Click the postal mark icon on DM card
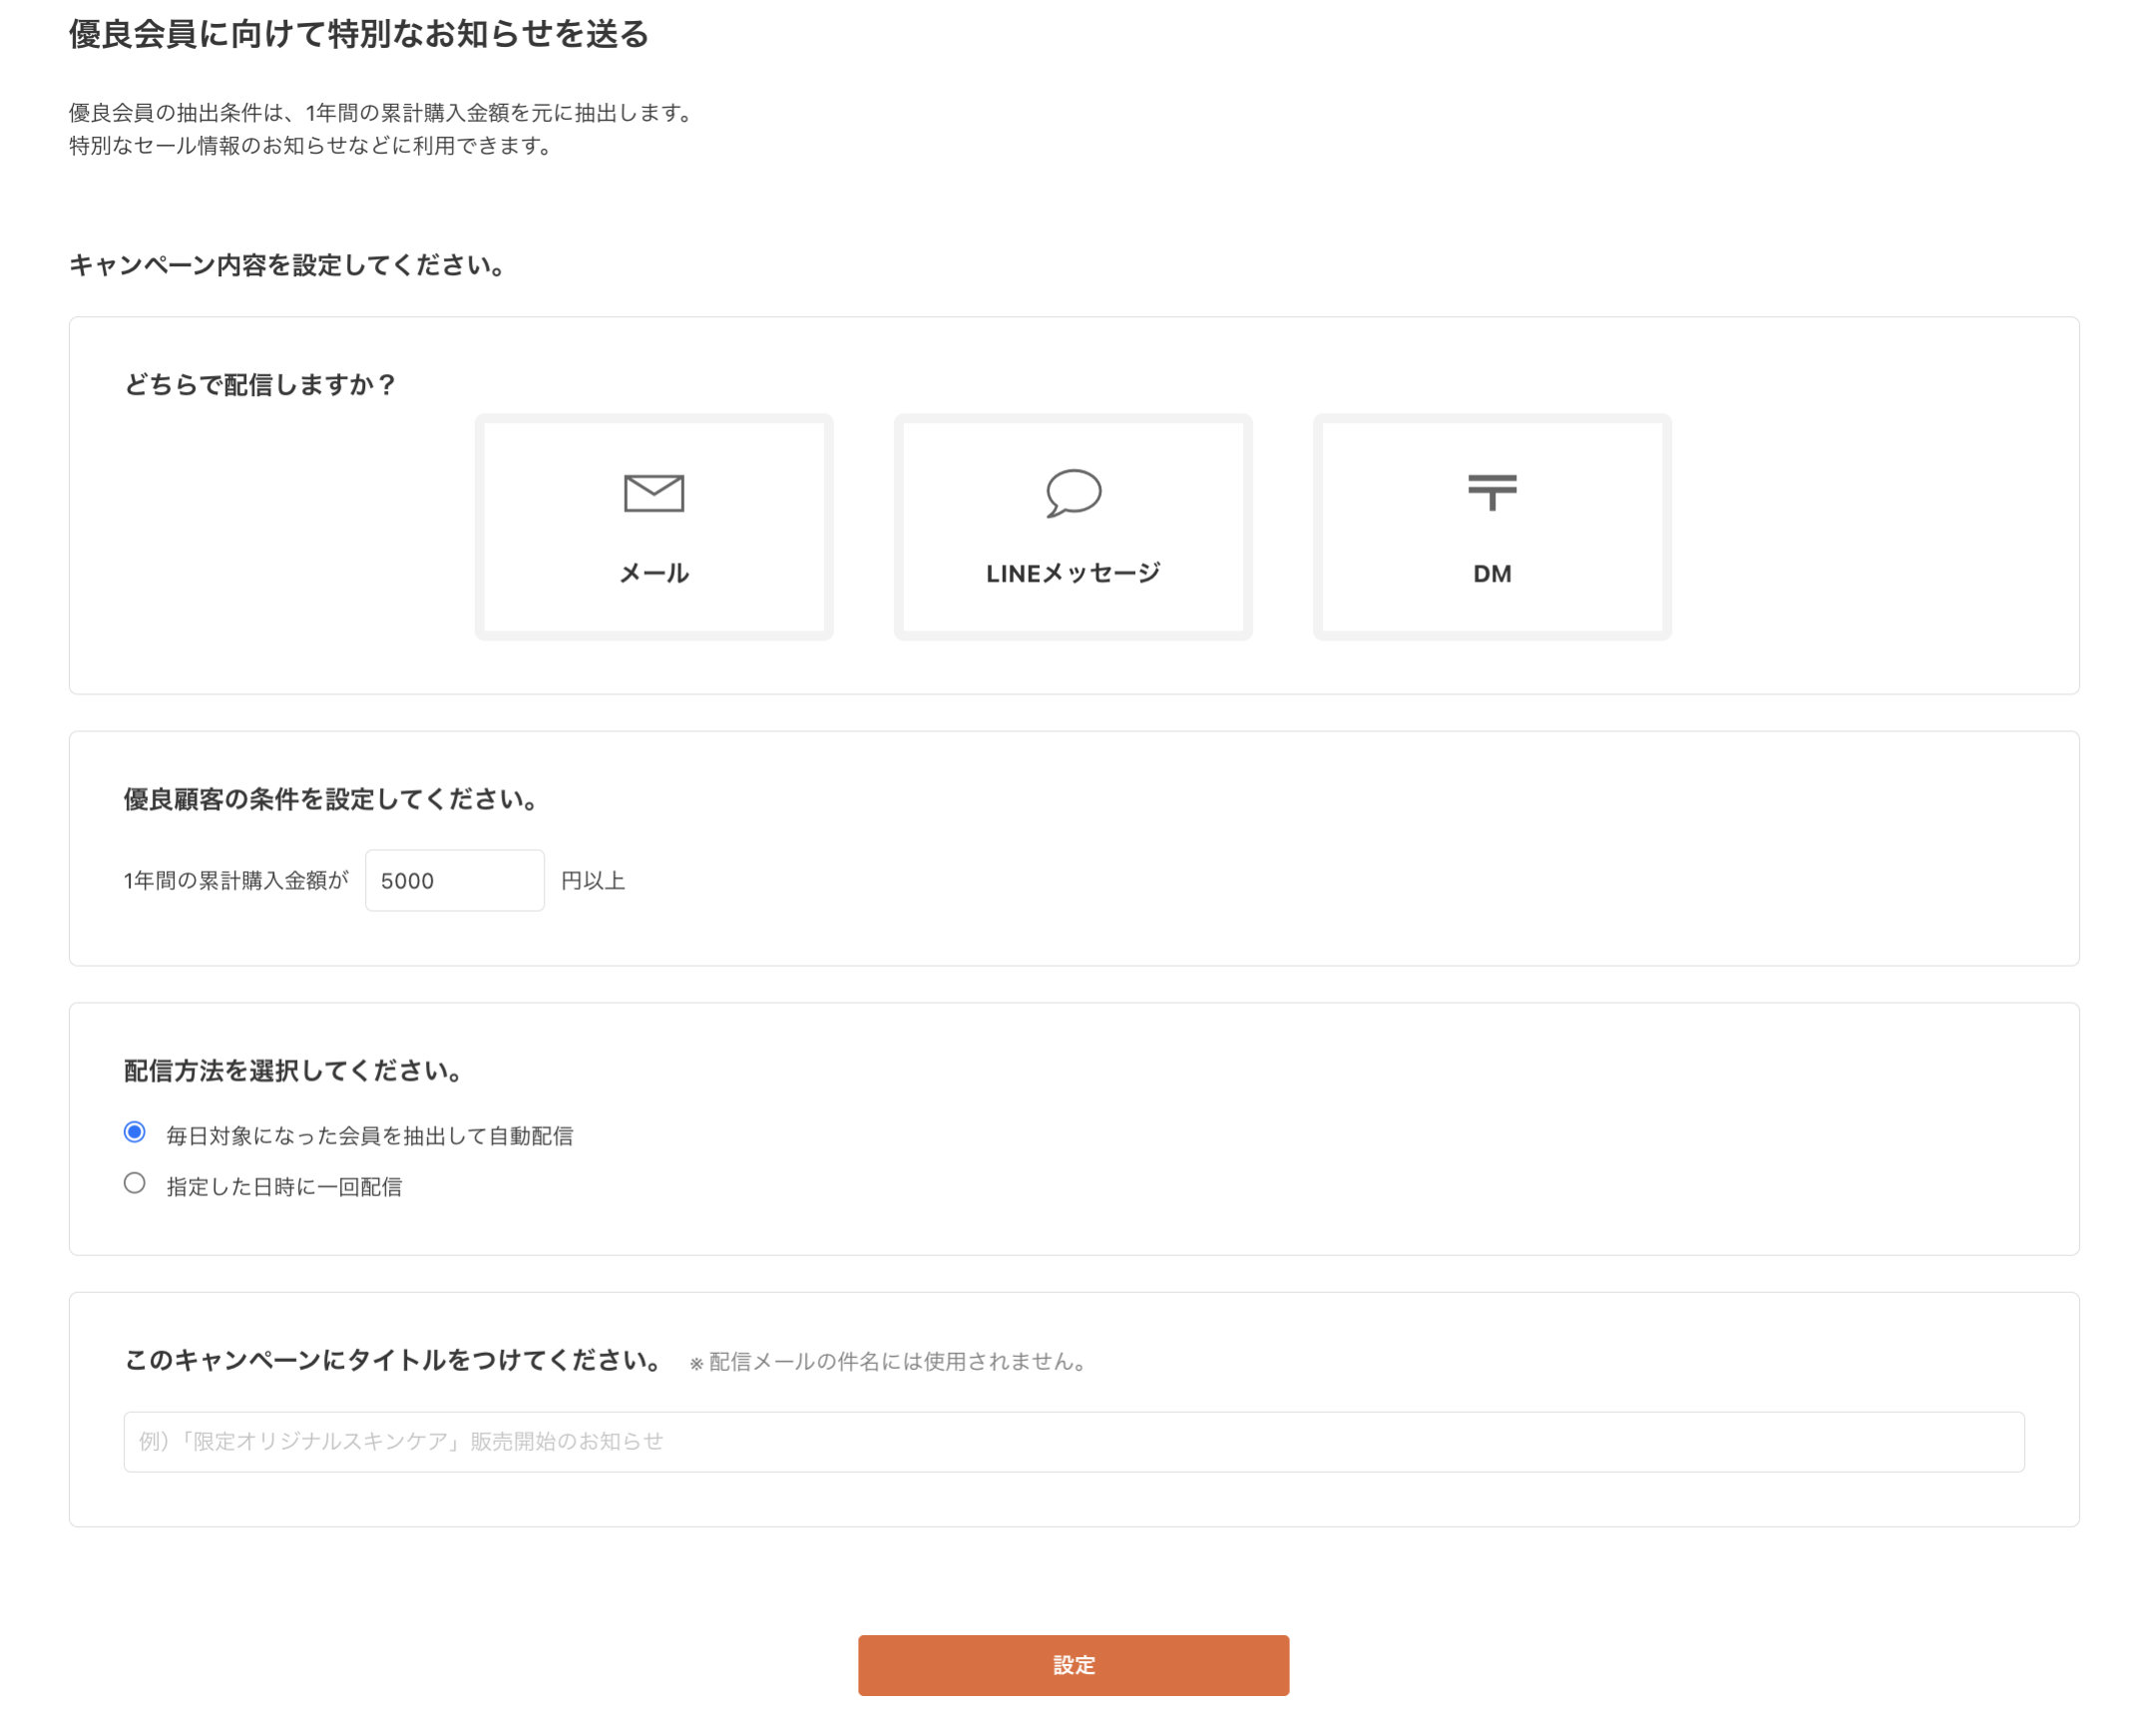Screen dimensions: 2156x1711 coord(1491,492)
